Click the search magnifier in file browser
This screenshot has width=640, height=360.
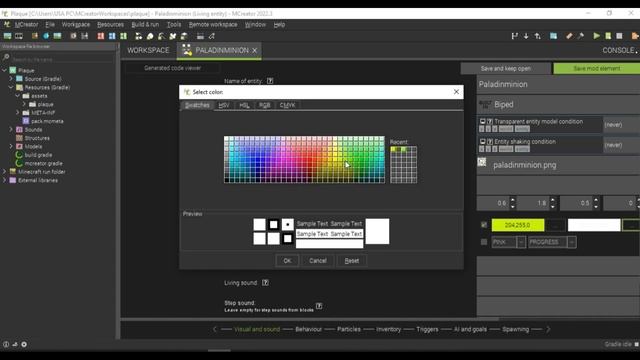coord(6,58)
